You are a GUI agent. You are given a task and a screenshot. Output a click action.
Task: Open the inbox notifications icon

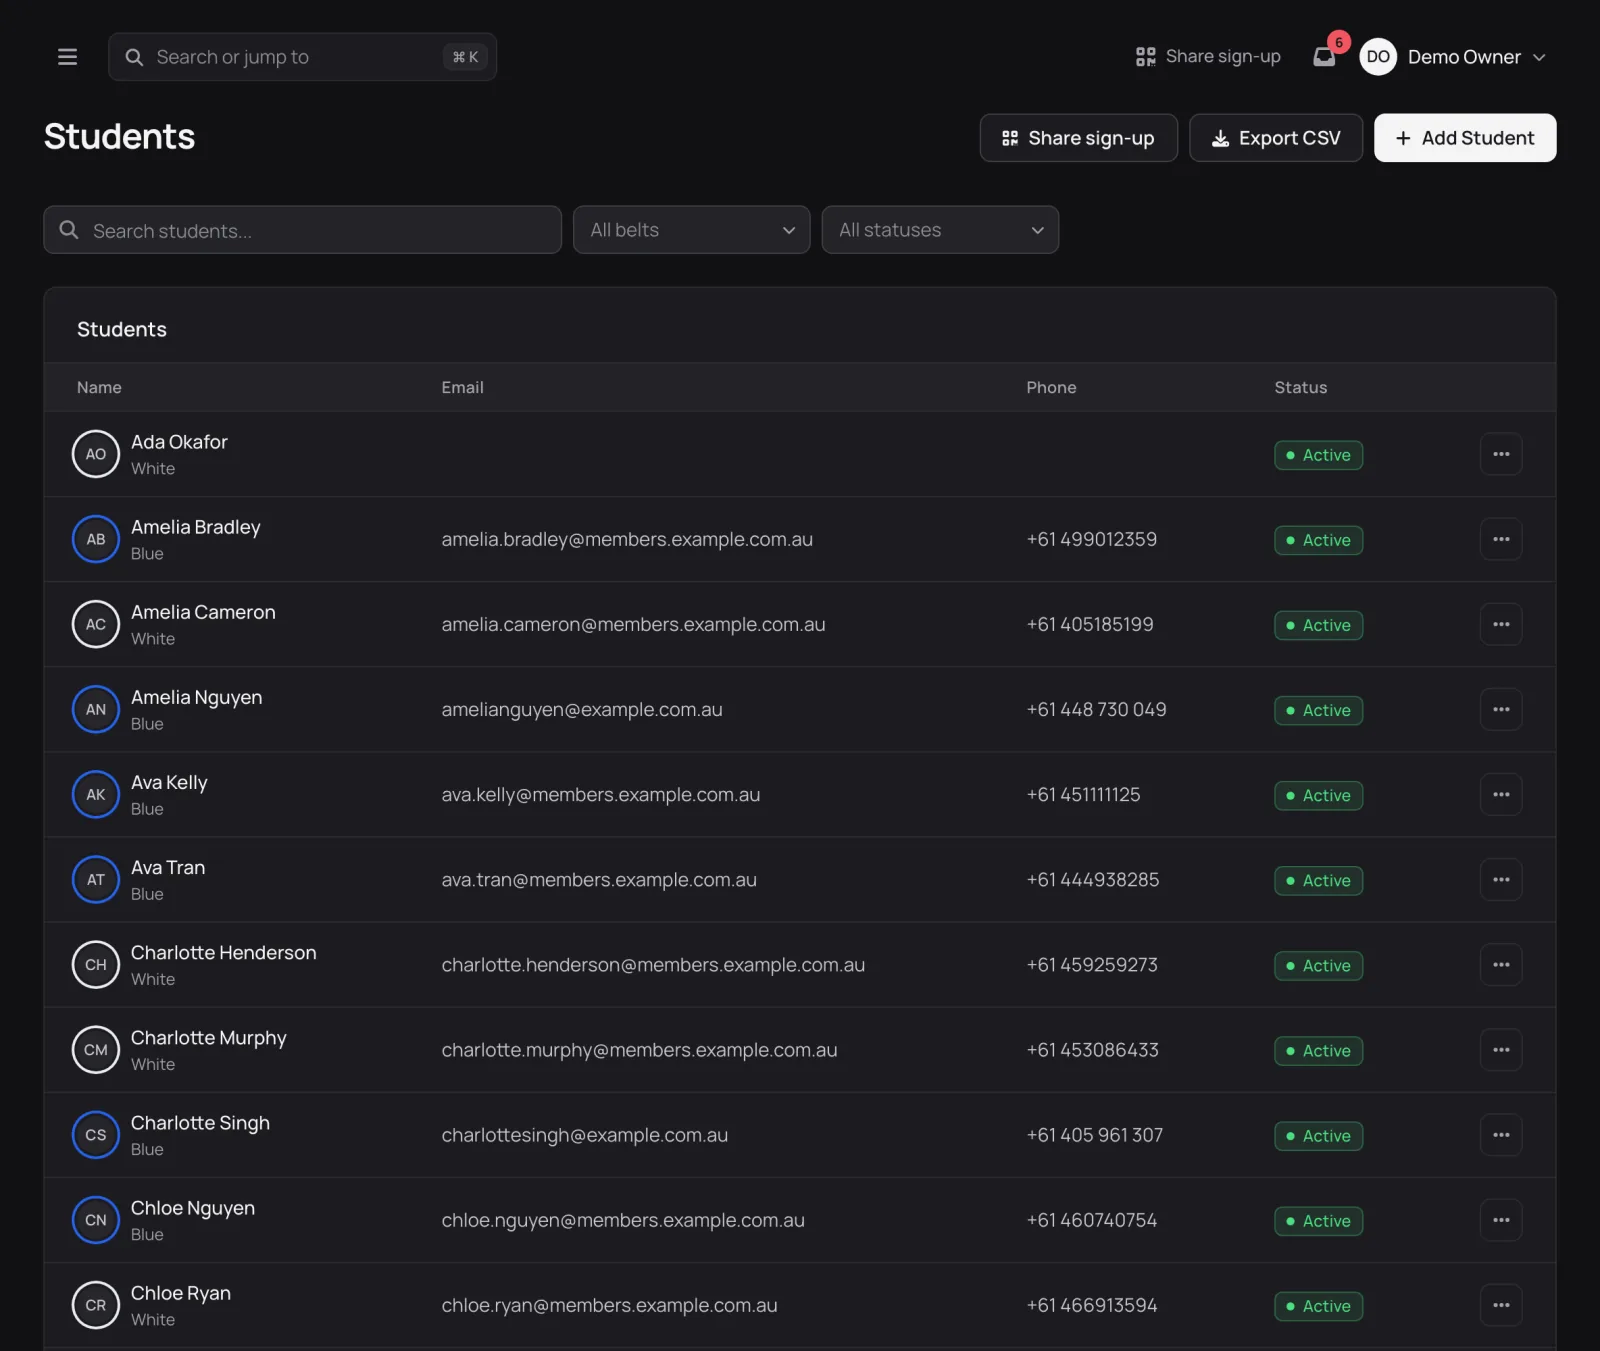click(1324, 57)
